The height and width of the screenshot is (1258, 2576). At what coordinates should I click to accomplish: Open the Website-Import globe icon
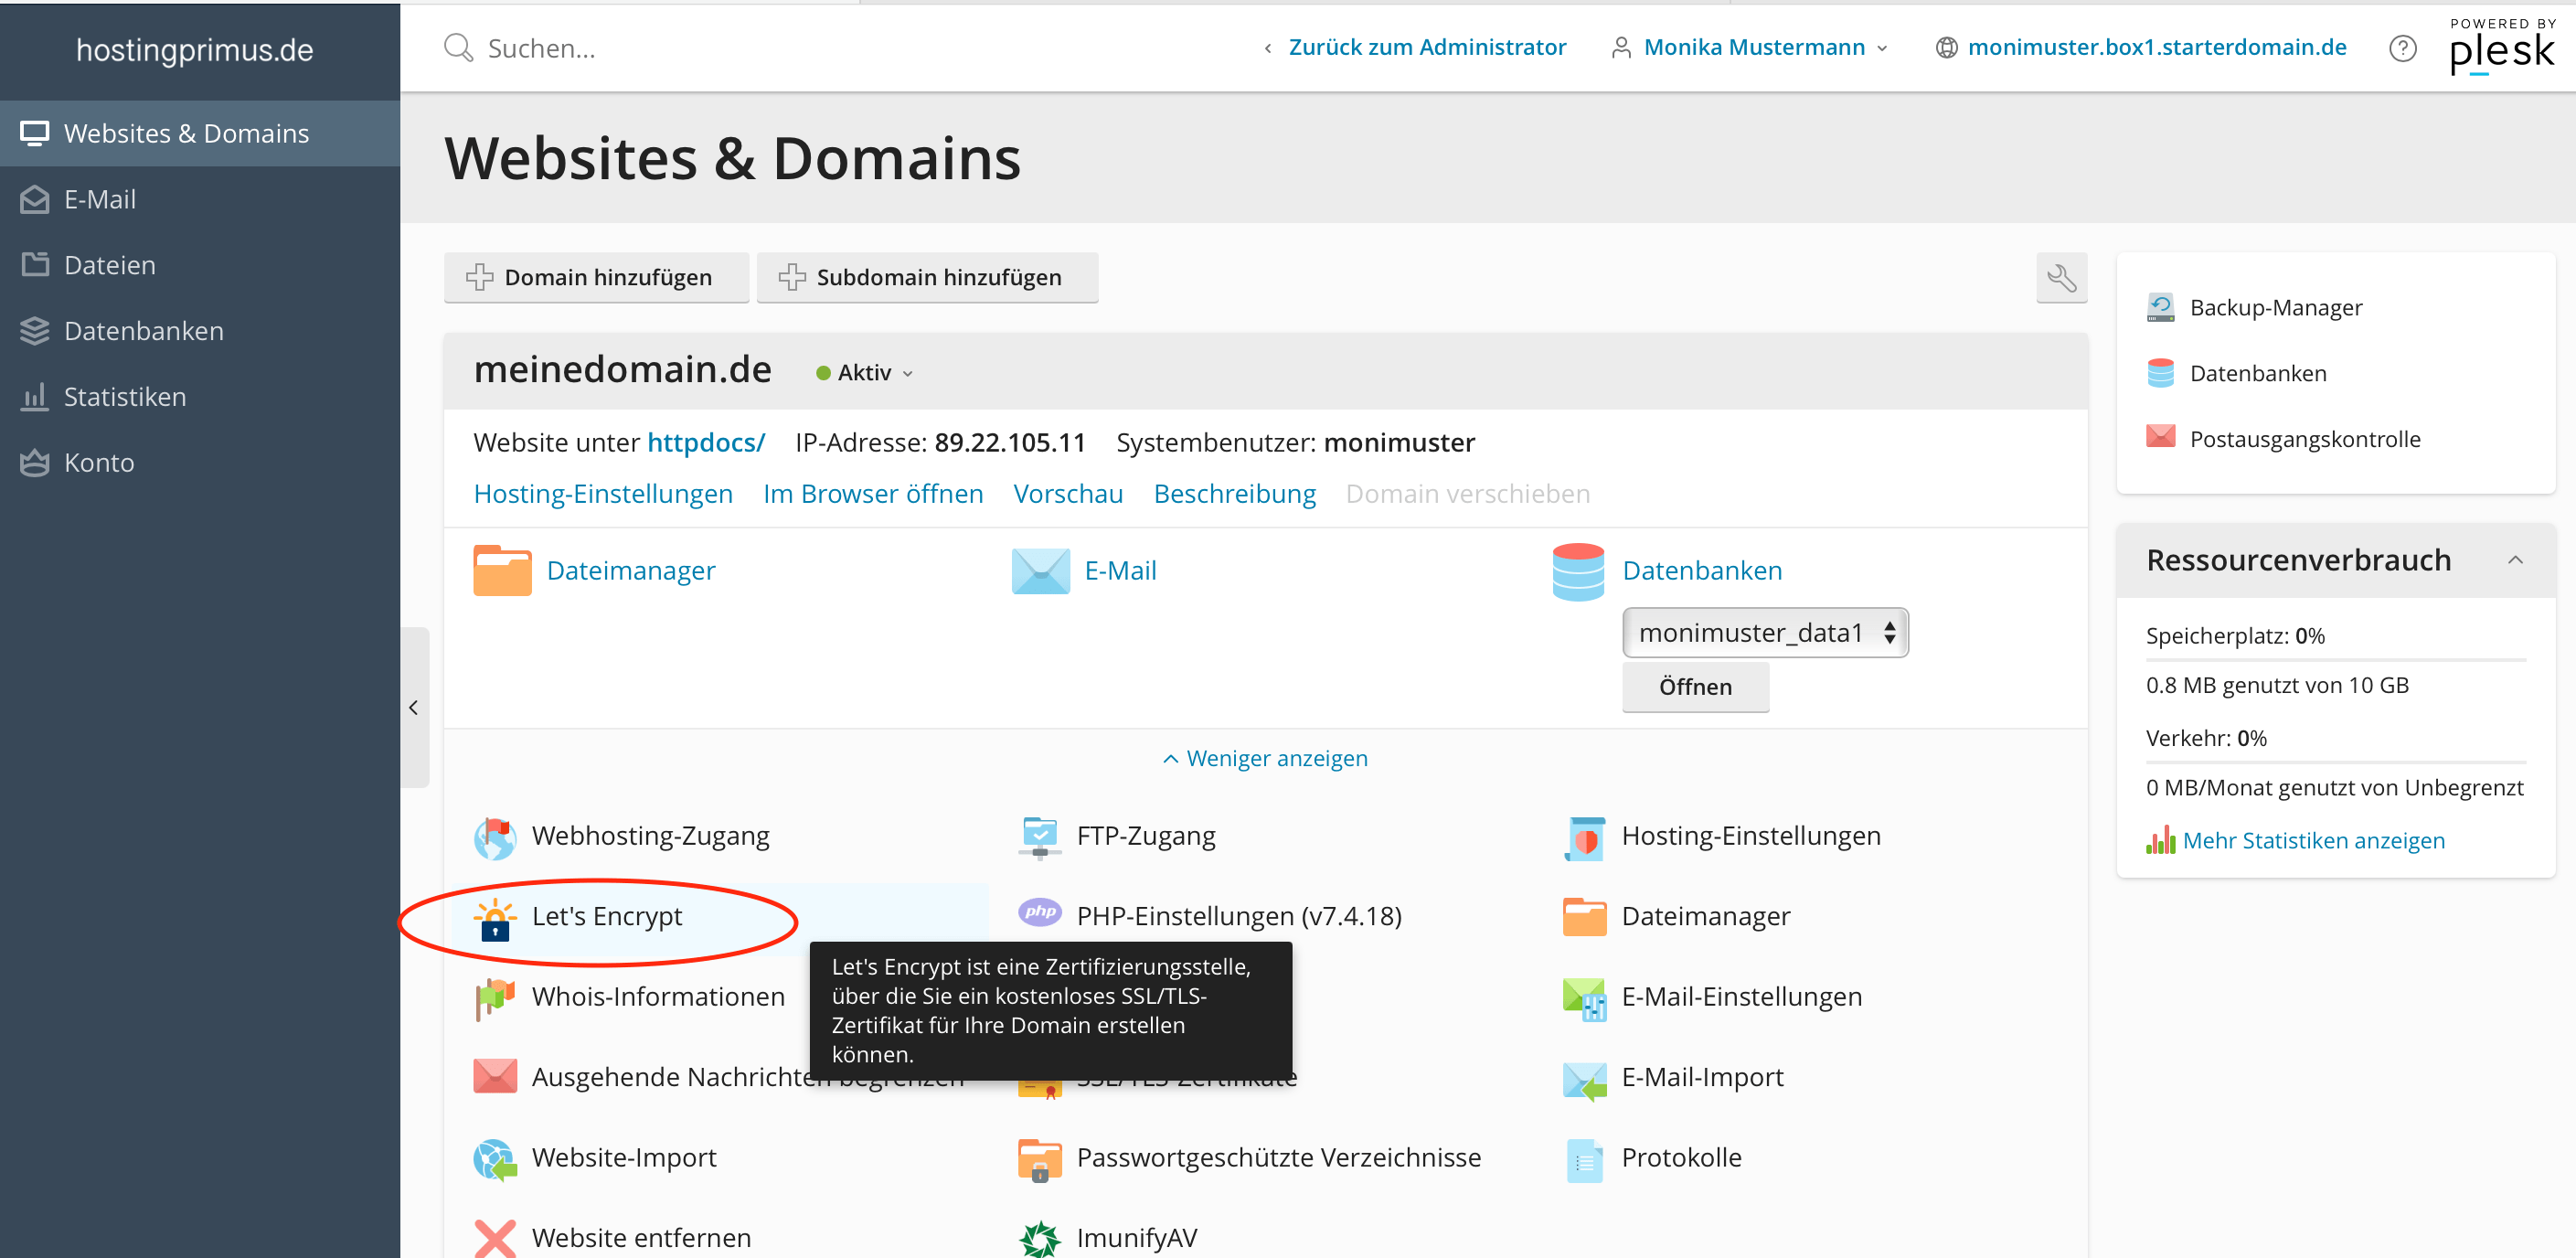495,1159
